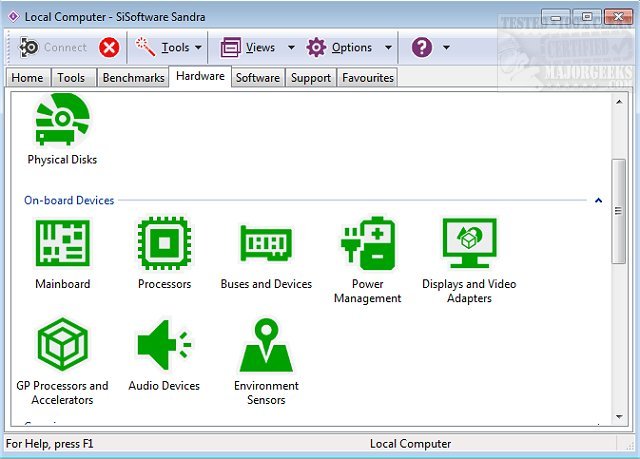Click the Connect gear icon

click(29, 47)
